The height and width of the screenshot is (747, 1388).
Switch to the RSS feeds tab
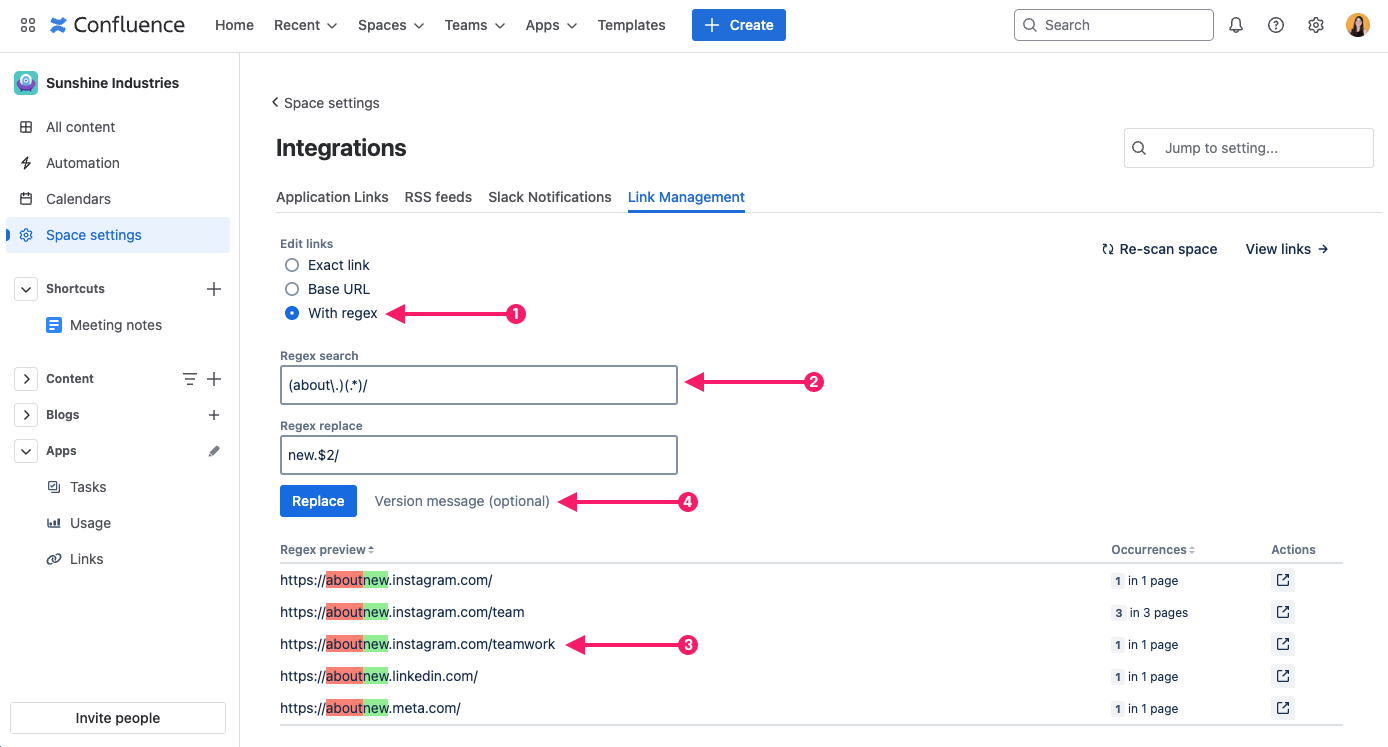pos(437,197)
